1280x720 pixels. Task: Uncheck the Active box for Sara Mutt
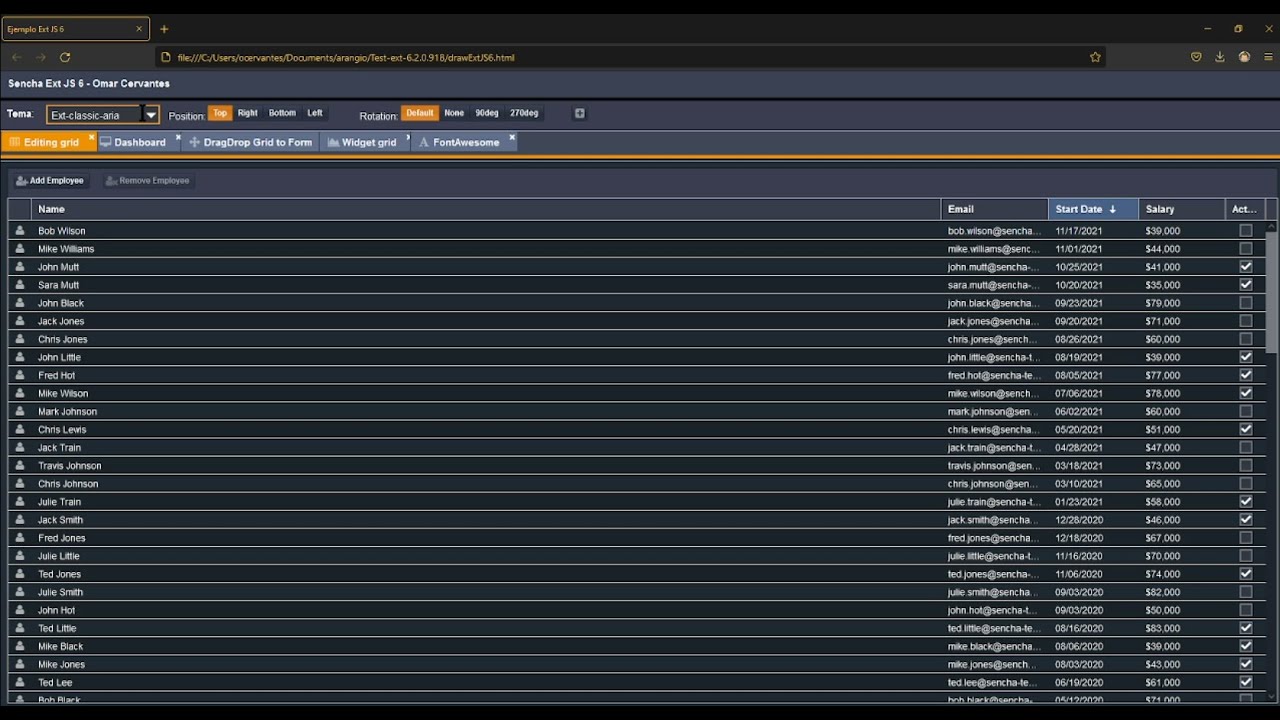pos(1245,285)
